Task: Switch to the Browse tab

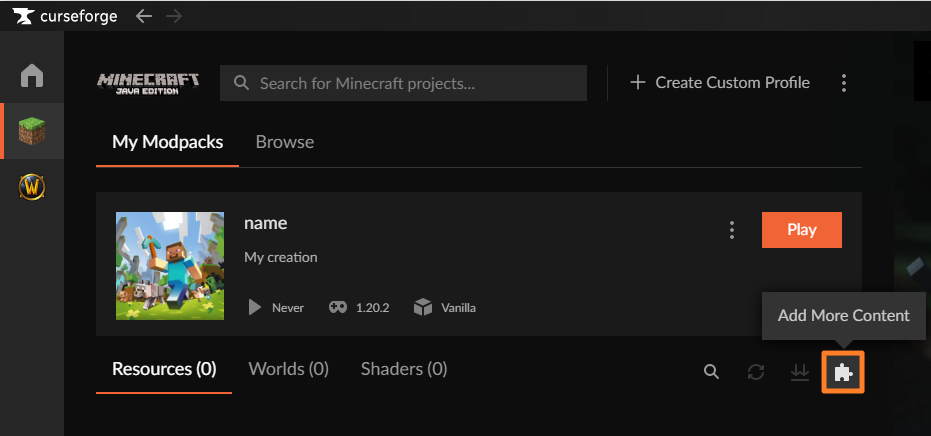Action: (284, 142)
